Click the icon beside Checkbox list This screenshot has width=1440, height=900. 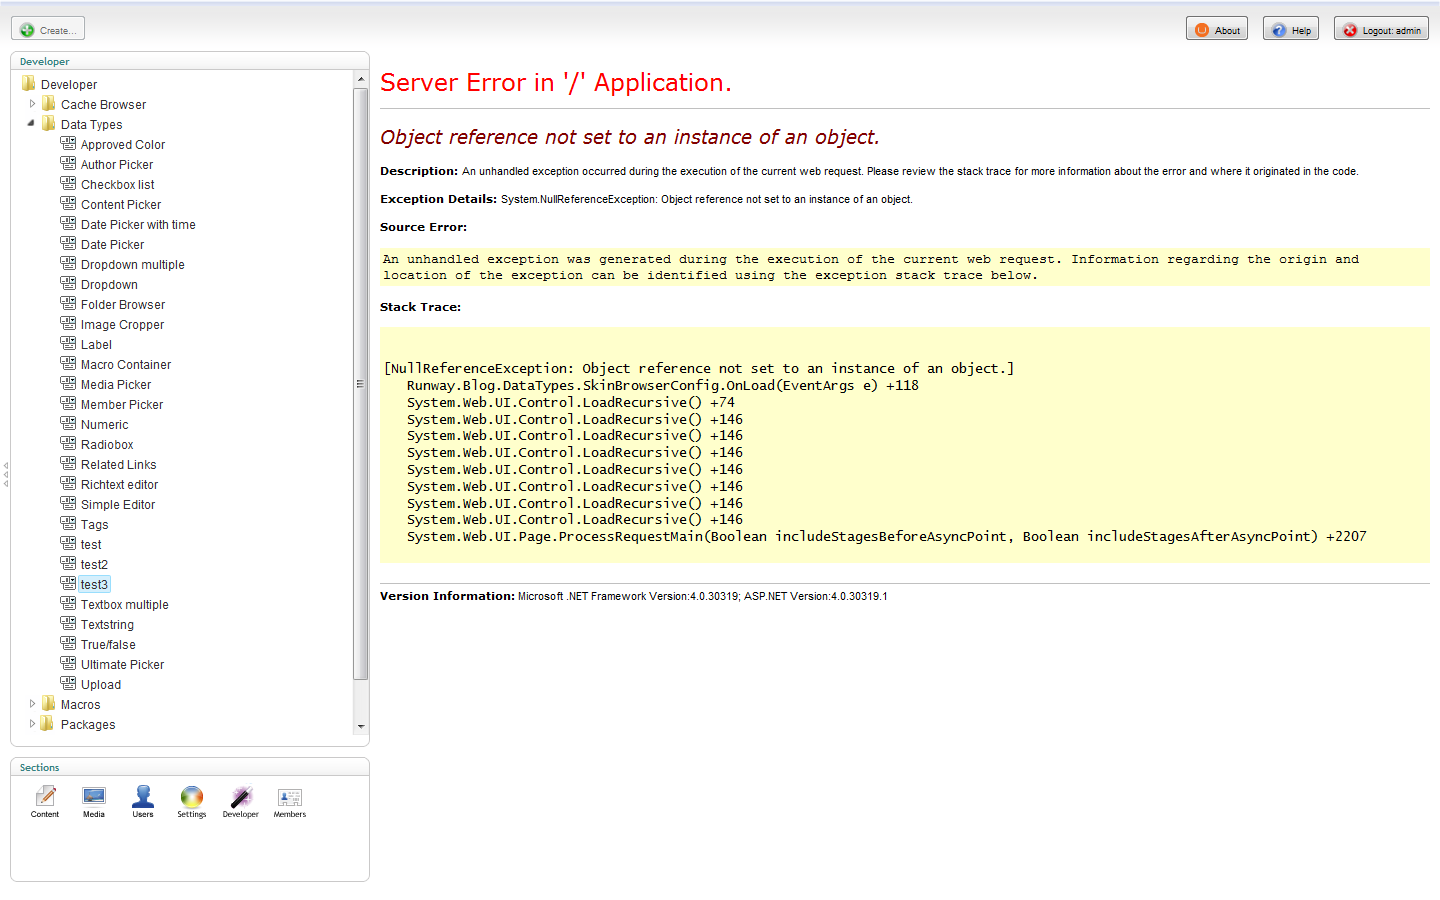coord(68,184)
